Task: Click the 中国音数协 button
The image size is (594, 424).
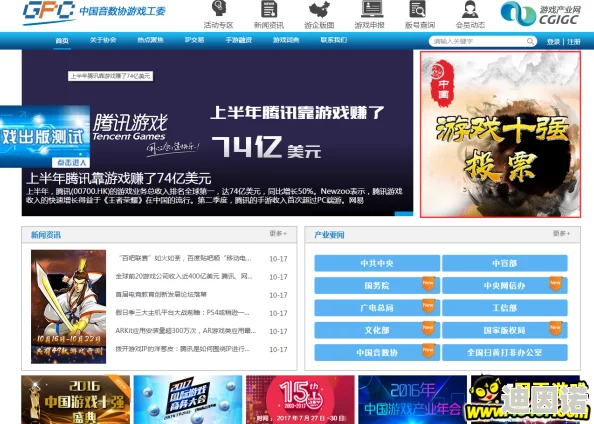Action: (x=377, y=352)
